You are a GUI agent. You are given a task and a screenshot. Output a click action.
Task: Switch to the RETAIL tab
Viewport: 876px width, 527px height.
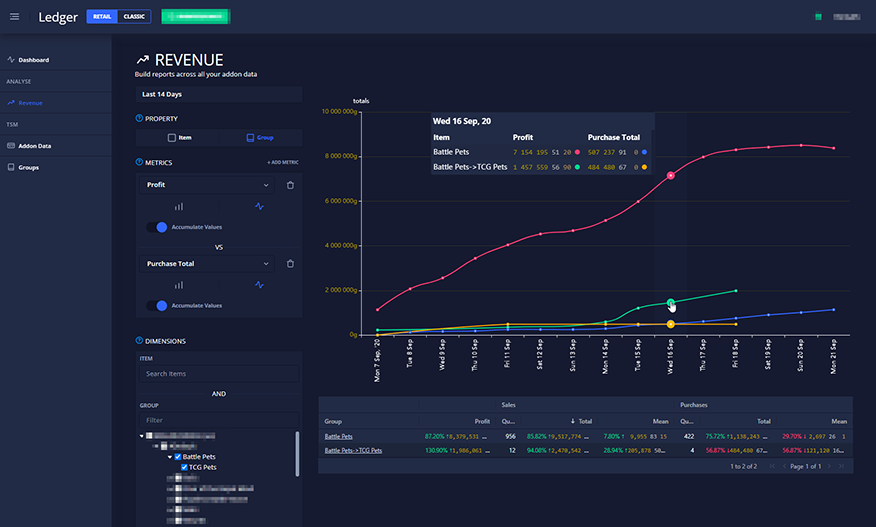(x=102, y=17)
